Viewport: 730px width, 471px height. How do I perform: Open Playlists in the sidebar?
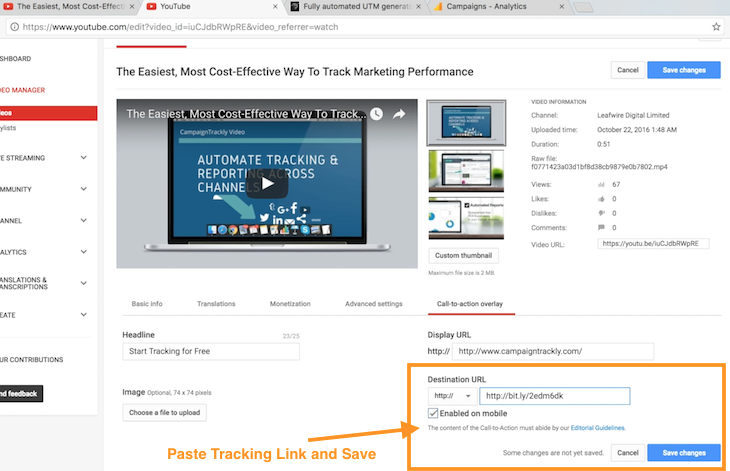[x=8, y=128]
